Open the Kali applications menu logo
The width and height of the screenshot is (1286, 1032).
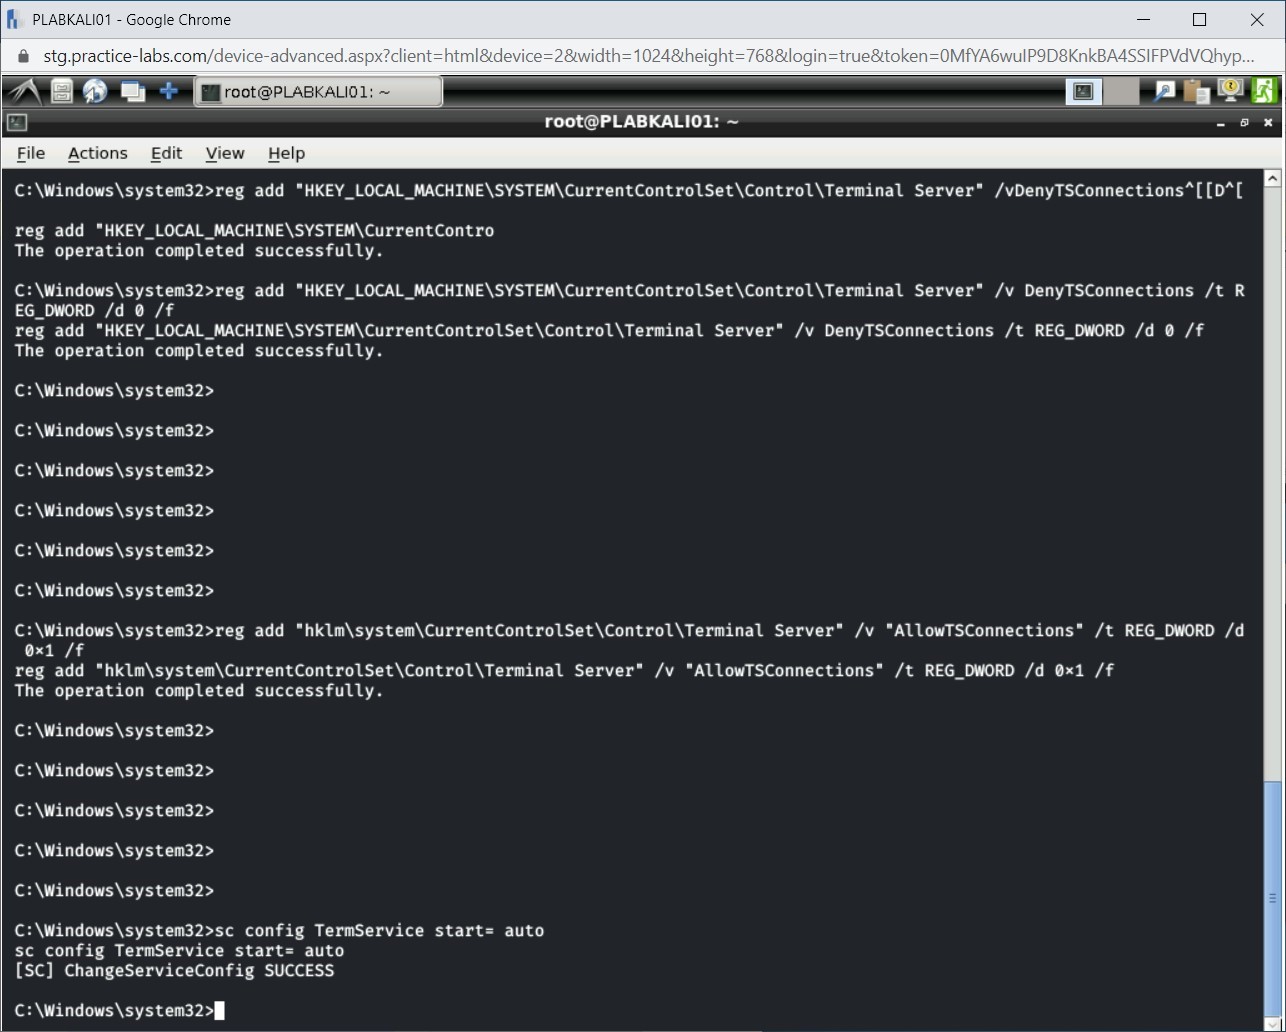[x=24, y=92]
